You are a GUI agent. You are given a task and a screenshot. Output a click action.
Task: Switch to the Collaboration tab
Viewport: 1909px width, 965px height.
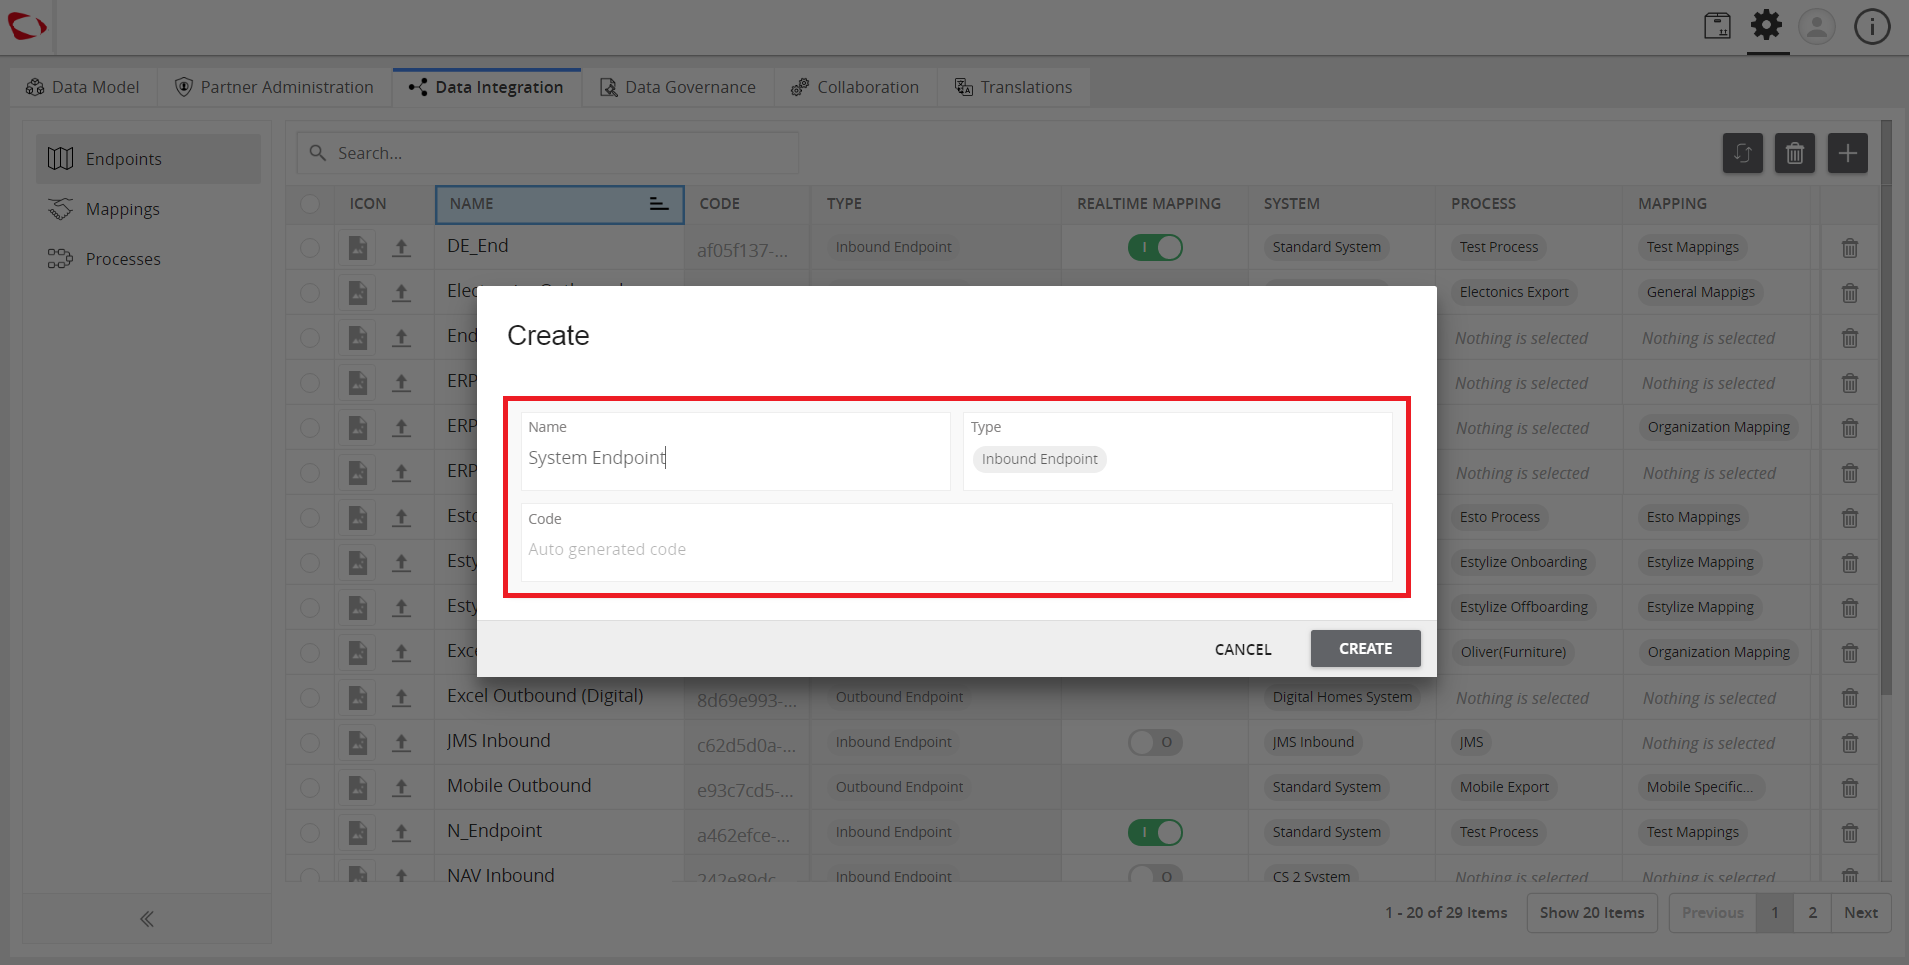(x=855, y=87)
